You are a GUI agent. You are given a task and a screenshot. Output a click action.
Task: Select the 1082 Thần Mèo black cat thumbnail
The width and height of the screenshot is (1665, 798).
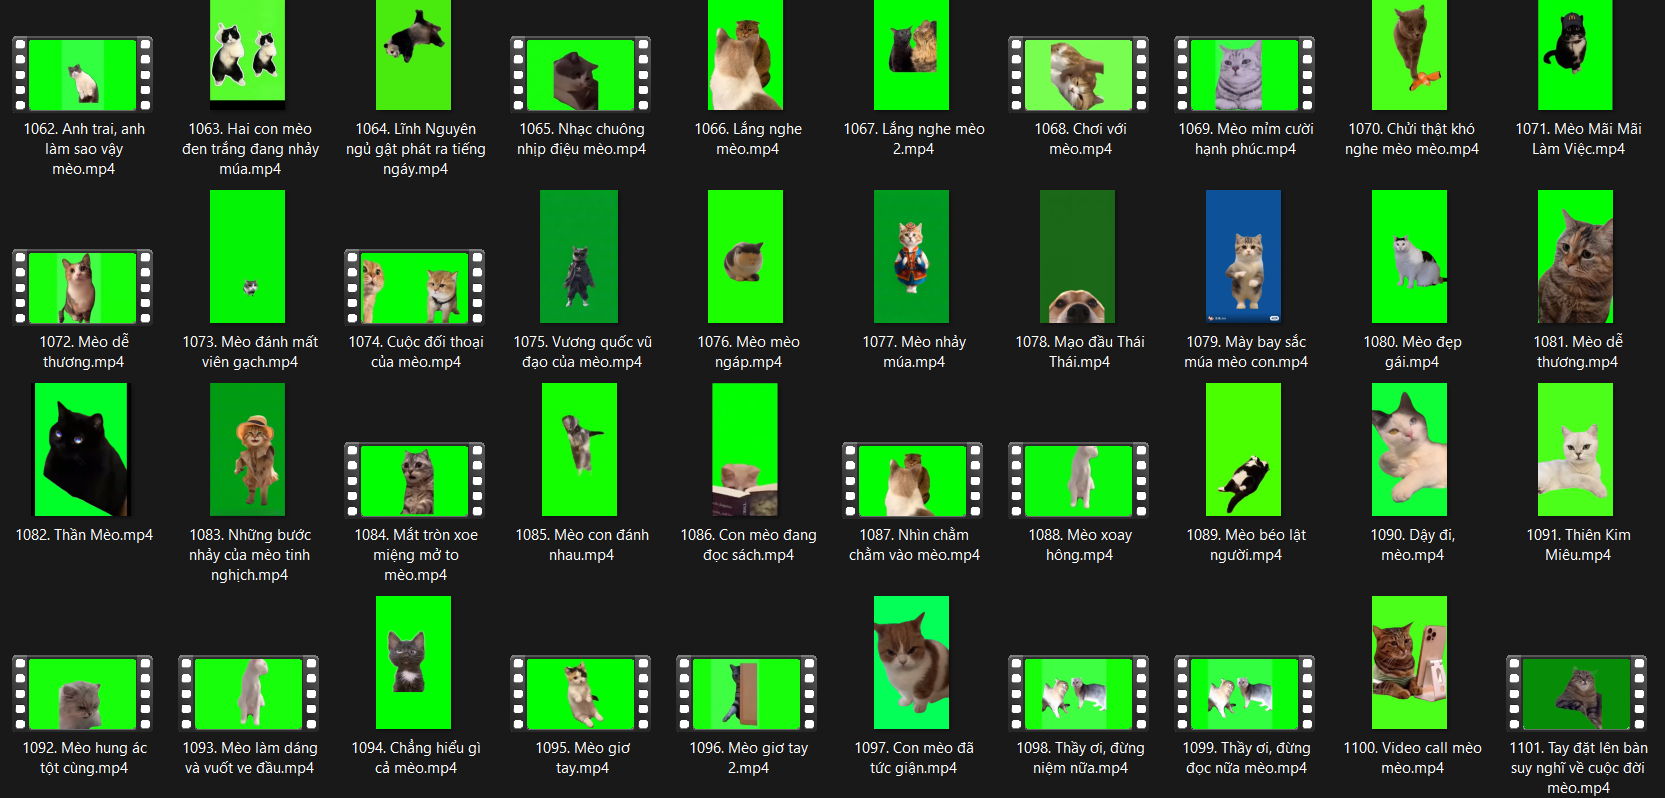click(82, 449)
